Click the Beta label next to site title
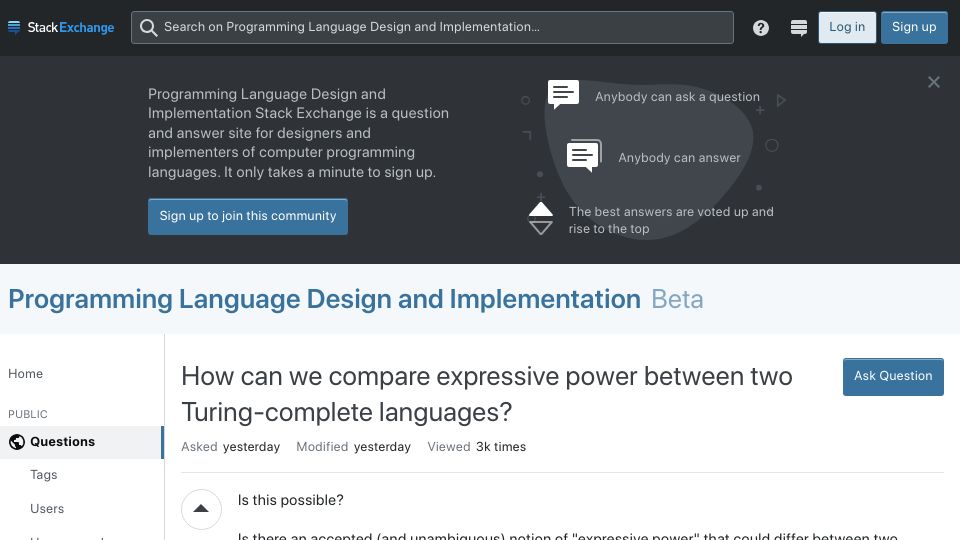 677,299
